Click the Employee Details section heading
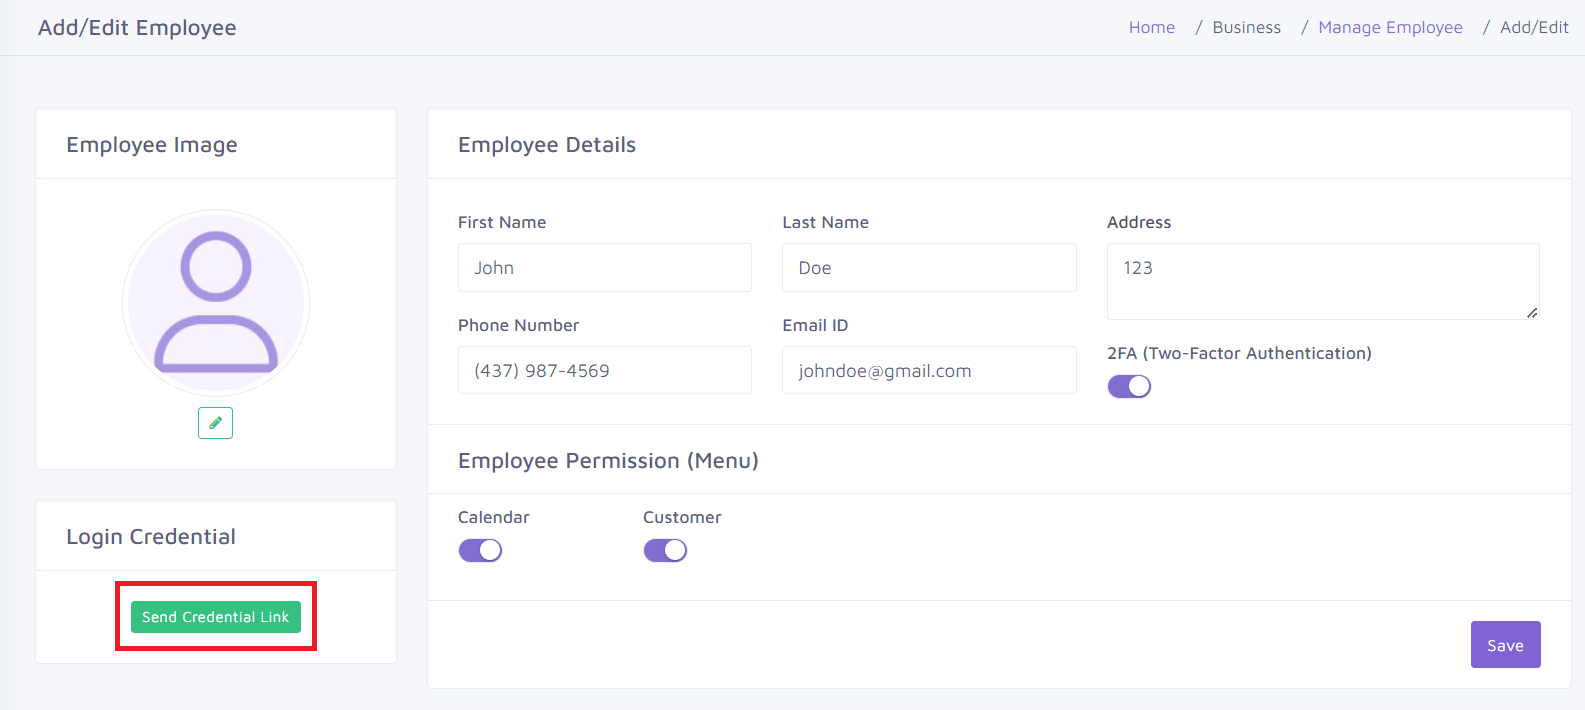Screen dimensions: 1585x710 click(x=547, y=145)
